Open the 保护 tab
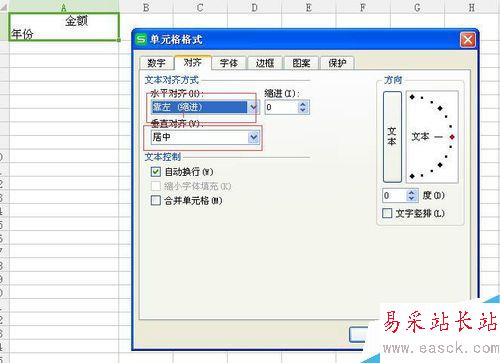The height and width of the screenshot is (363, 500). 337,63
